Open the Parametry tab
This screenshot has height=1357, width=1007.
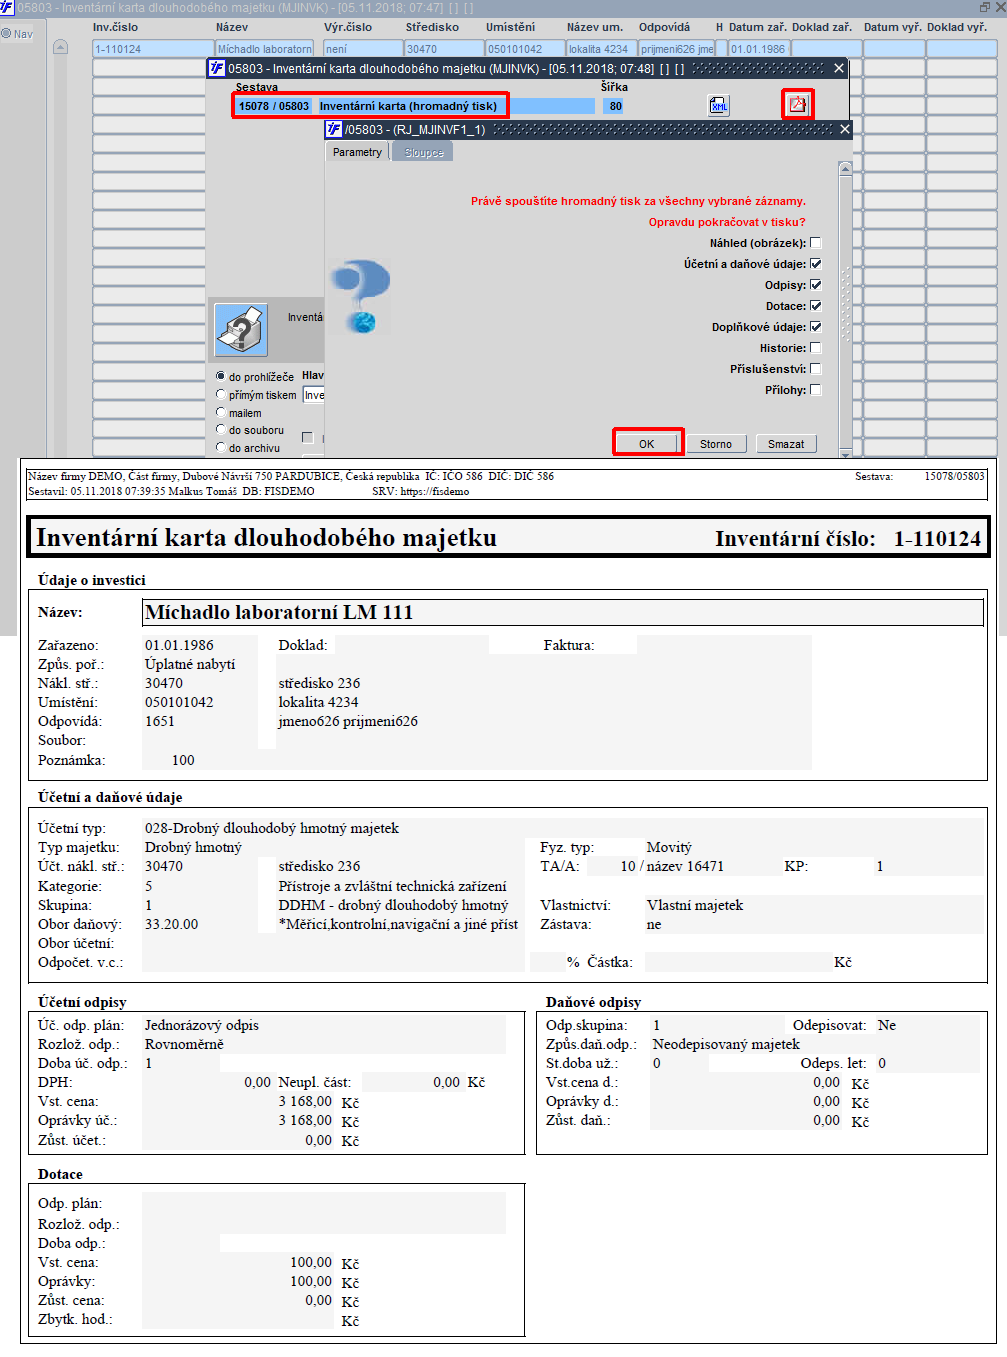(x=357, y=152)
